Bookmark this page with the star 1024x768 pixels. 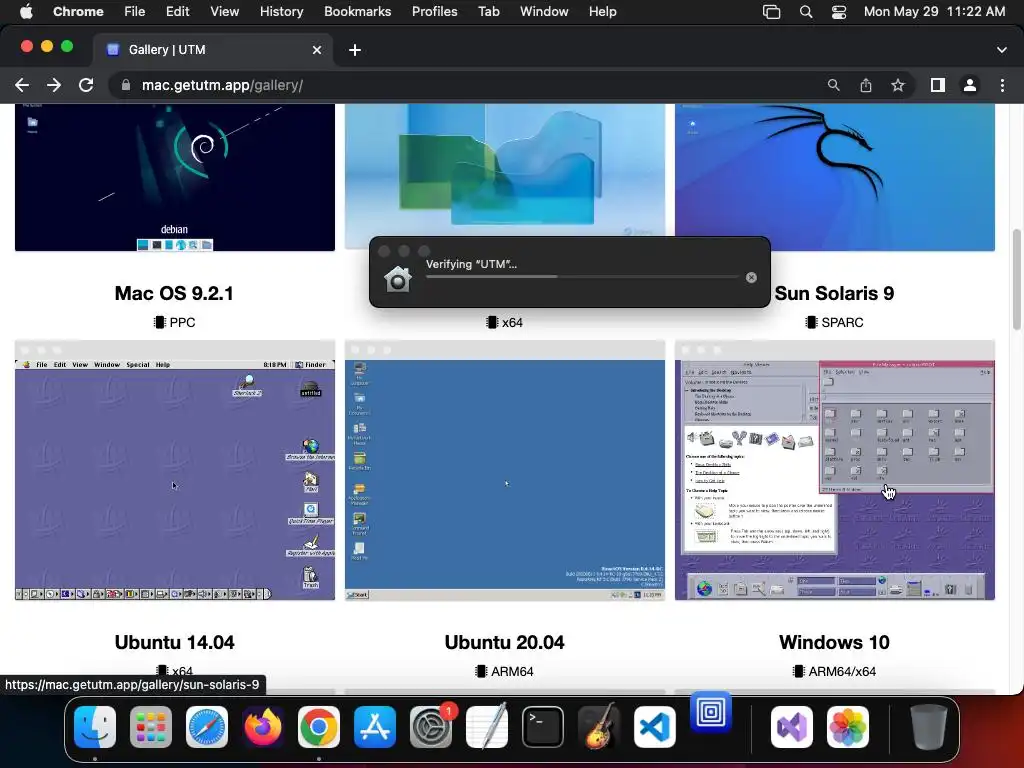[898, 85]
